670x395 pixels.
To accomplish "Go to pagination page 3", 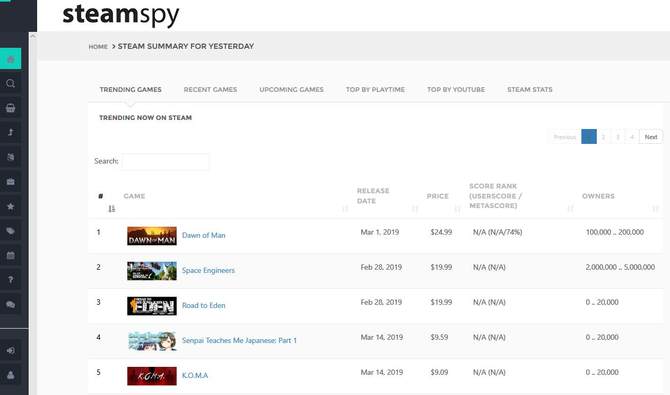I will [x=617, y=137].
